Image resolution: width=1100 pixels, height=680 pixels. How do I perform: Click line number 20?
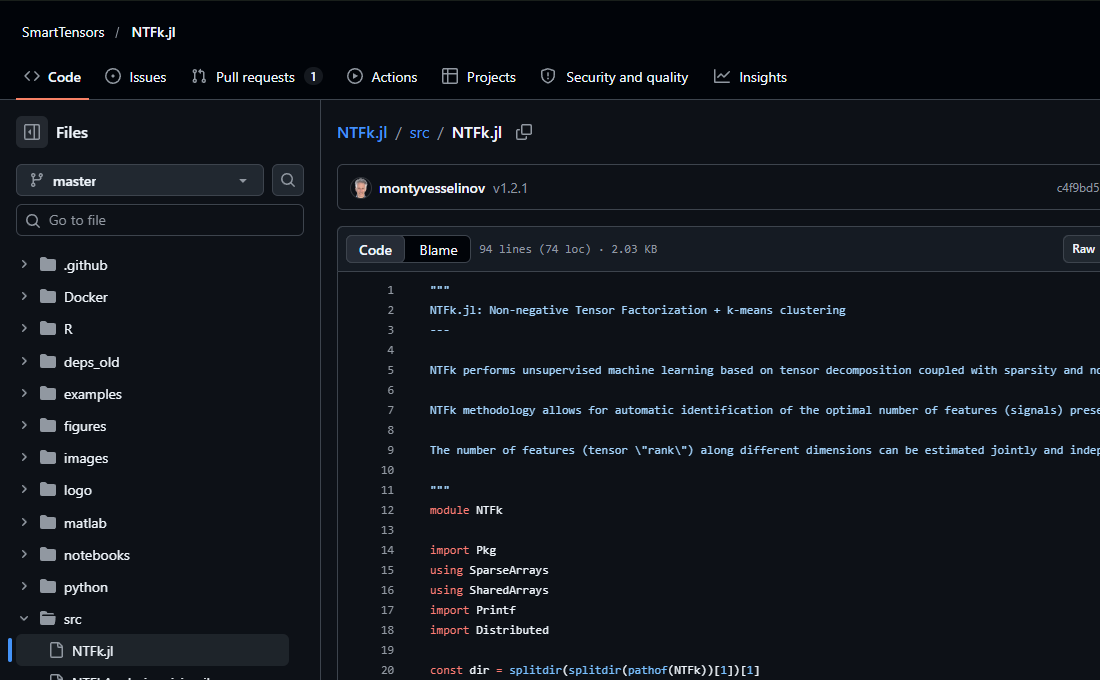click(387, 670)
